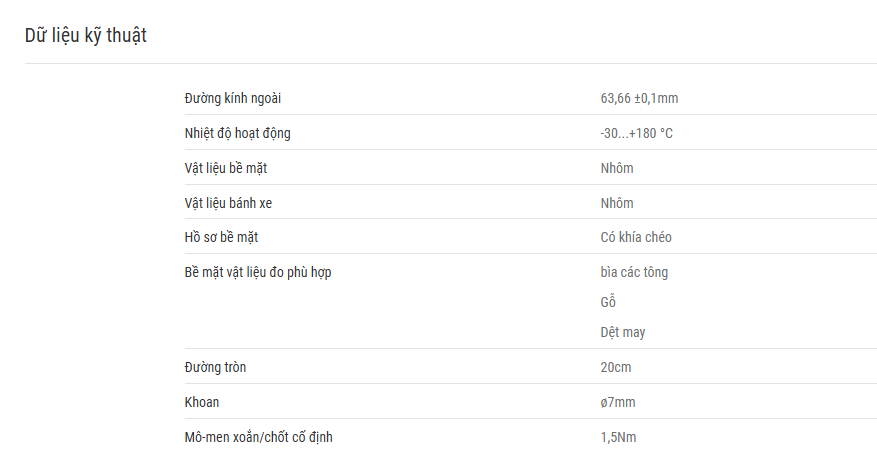Click 'Nhôm' value beside Vật liệu bánh xe
877x469 pixels.
pyautogui.click(x=617, y=203)
